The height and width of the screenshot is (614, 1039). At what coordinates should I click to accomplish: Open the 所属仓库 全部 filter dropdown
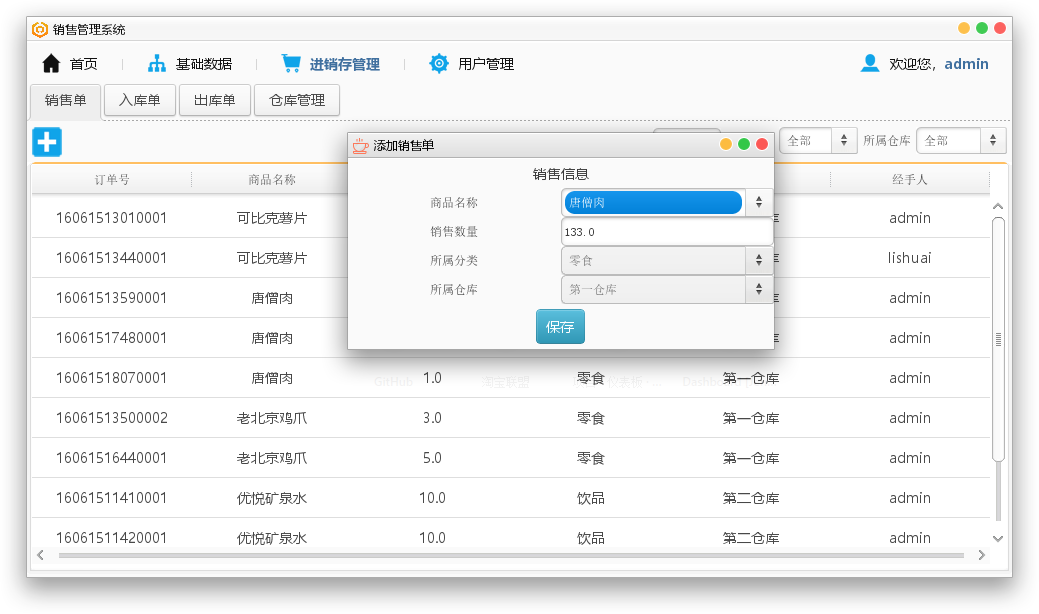961,140
